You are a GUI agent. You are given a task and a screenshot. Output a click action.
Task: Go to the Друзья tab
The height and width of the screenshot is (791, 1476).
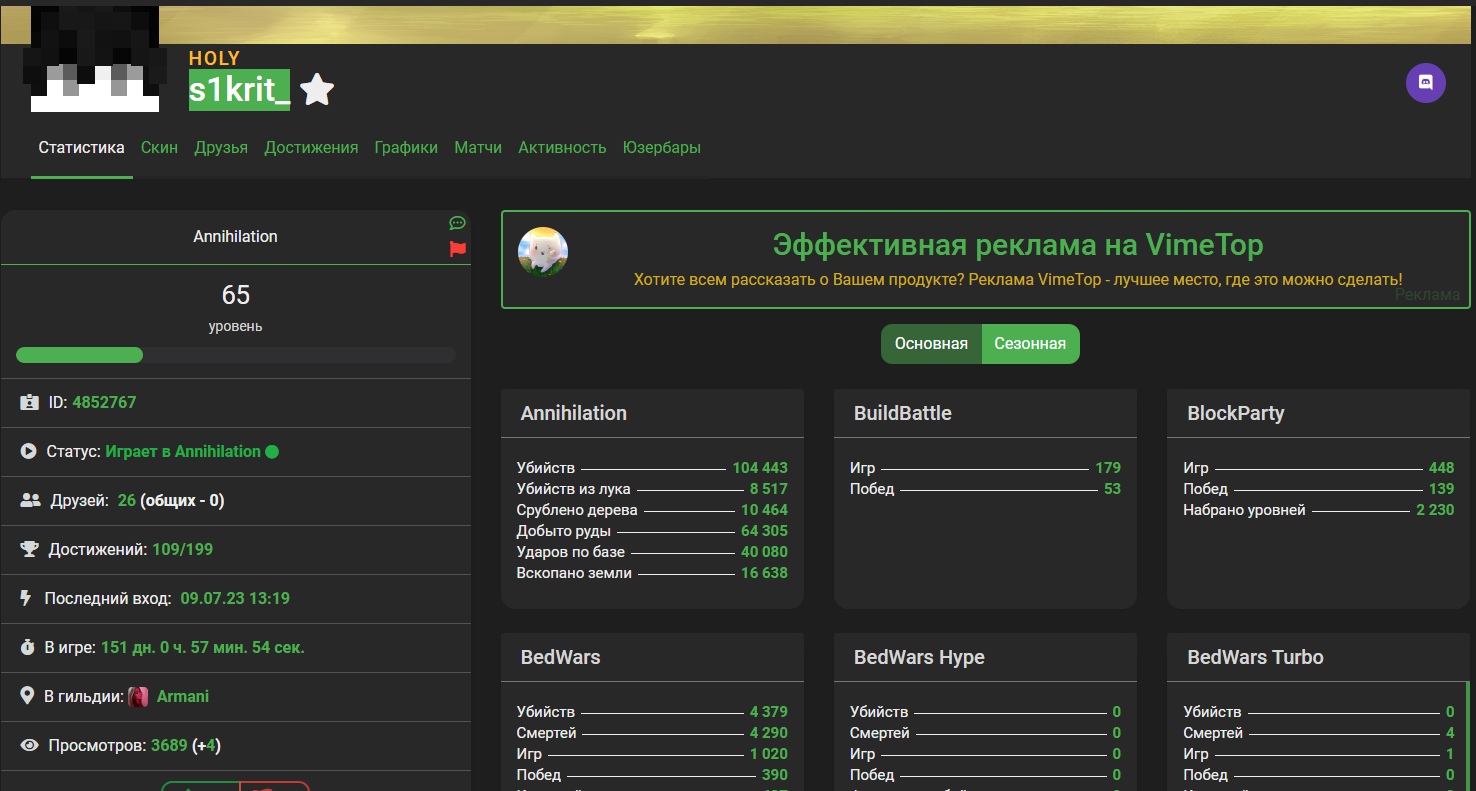[221, 148]
